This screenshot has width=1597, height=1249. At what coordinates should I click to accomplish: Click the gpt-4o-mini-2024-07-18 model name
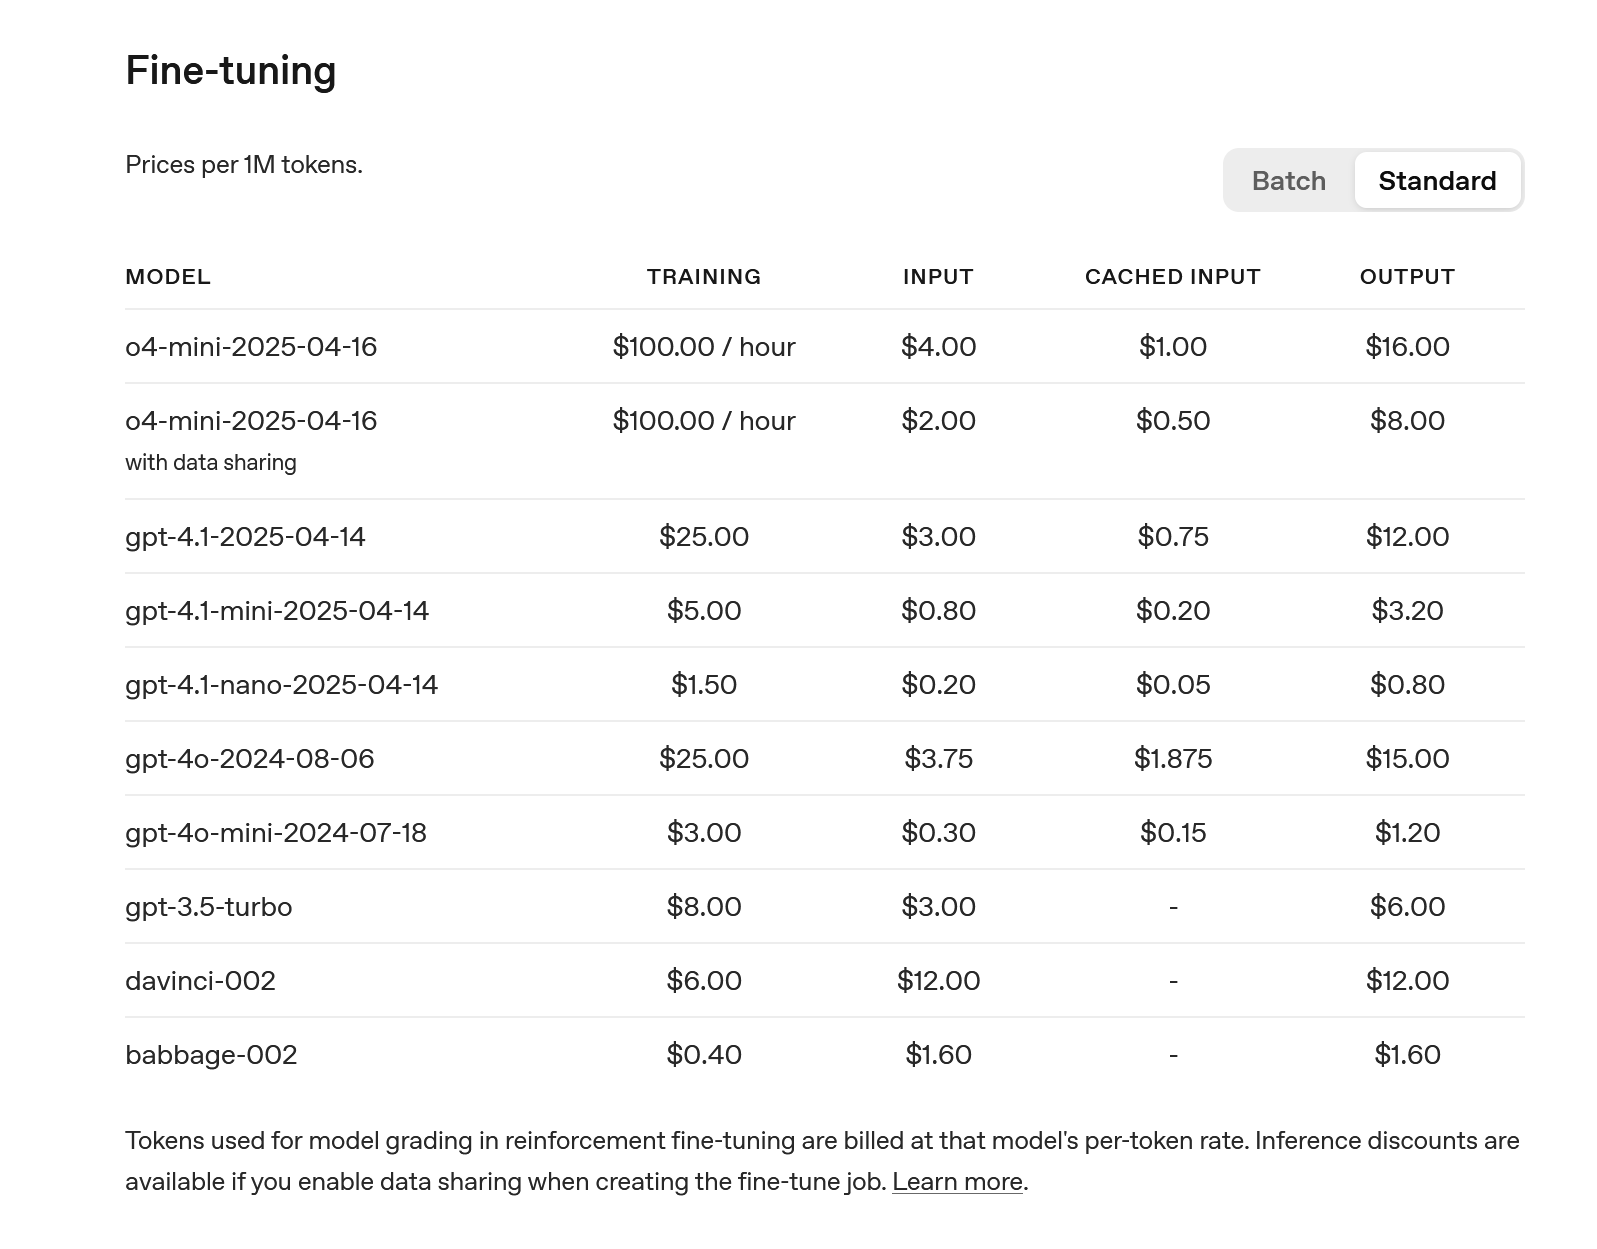point(275,833)
